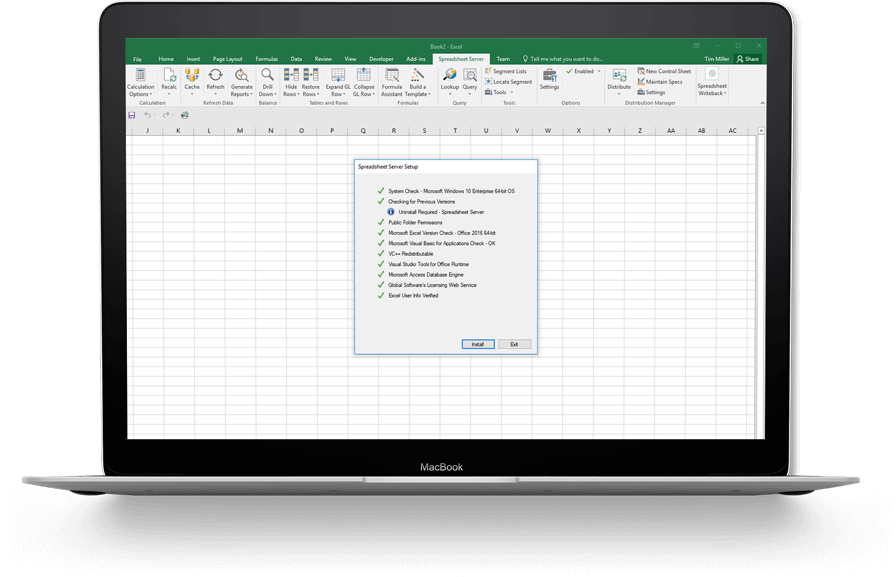Click the Distribute icon
Viewport: 896px width, 577px height.
point(619,81)
